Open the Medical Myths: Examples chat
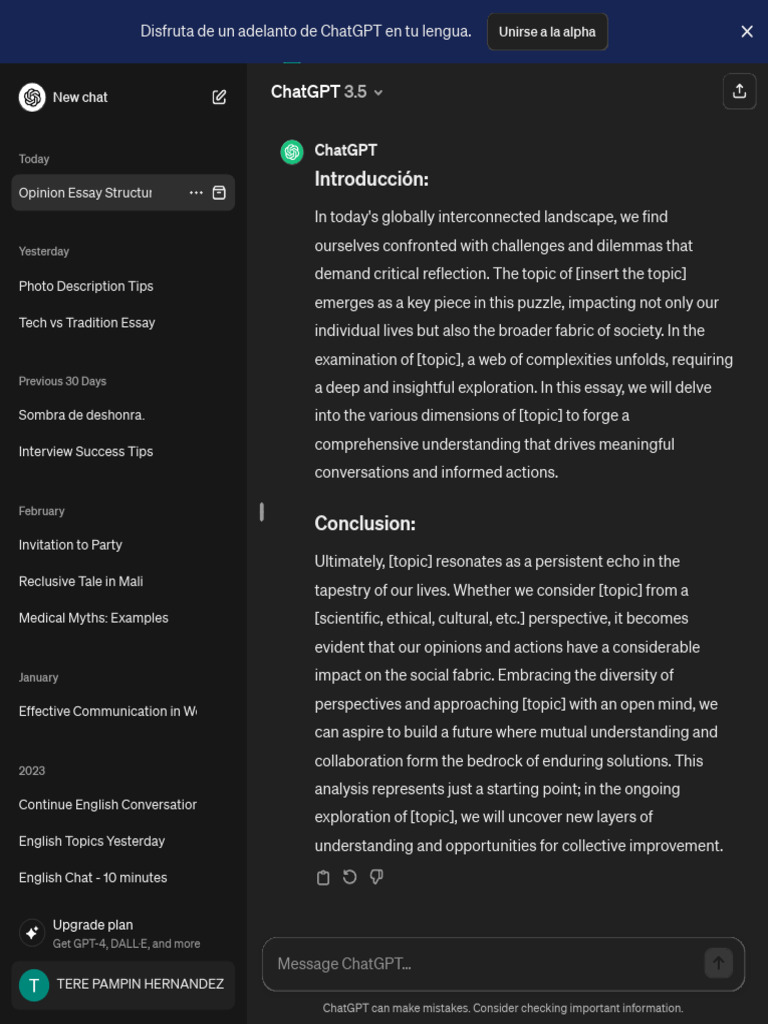This screenshot has height=1024, width=768. pyautogui.click(x=93, y=618)
